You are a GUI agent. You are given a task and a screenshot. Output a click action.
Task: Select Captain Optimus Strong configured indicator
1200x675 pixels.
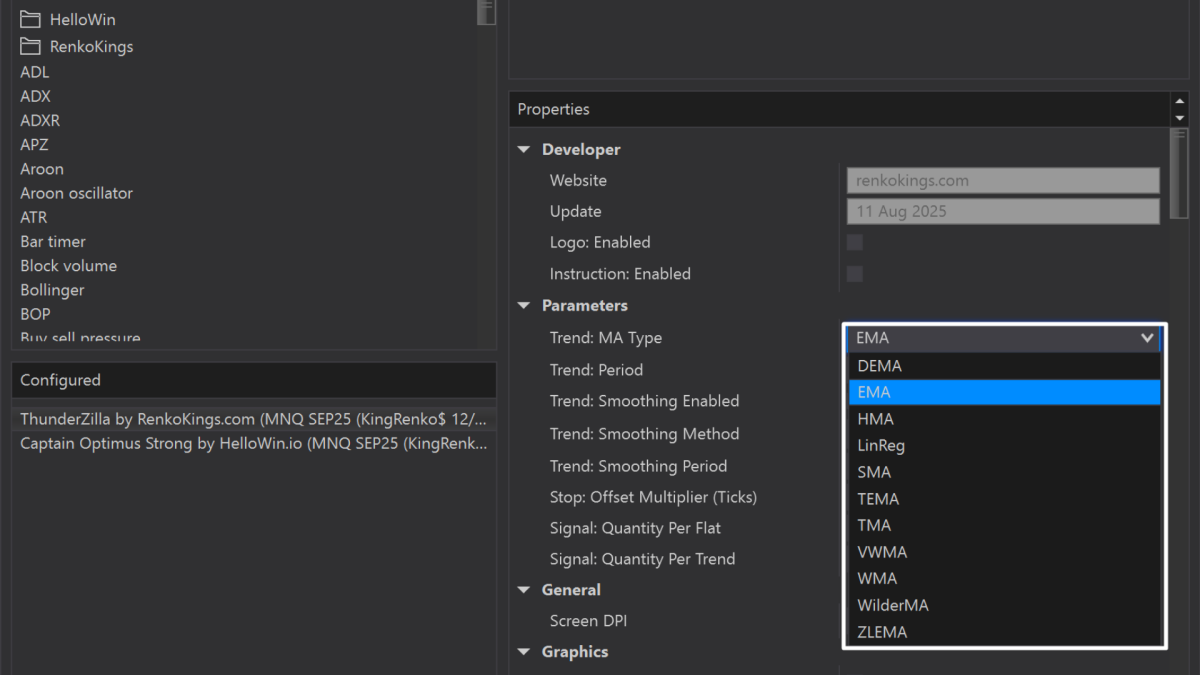pos(253,443)
